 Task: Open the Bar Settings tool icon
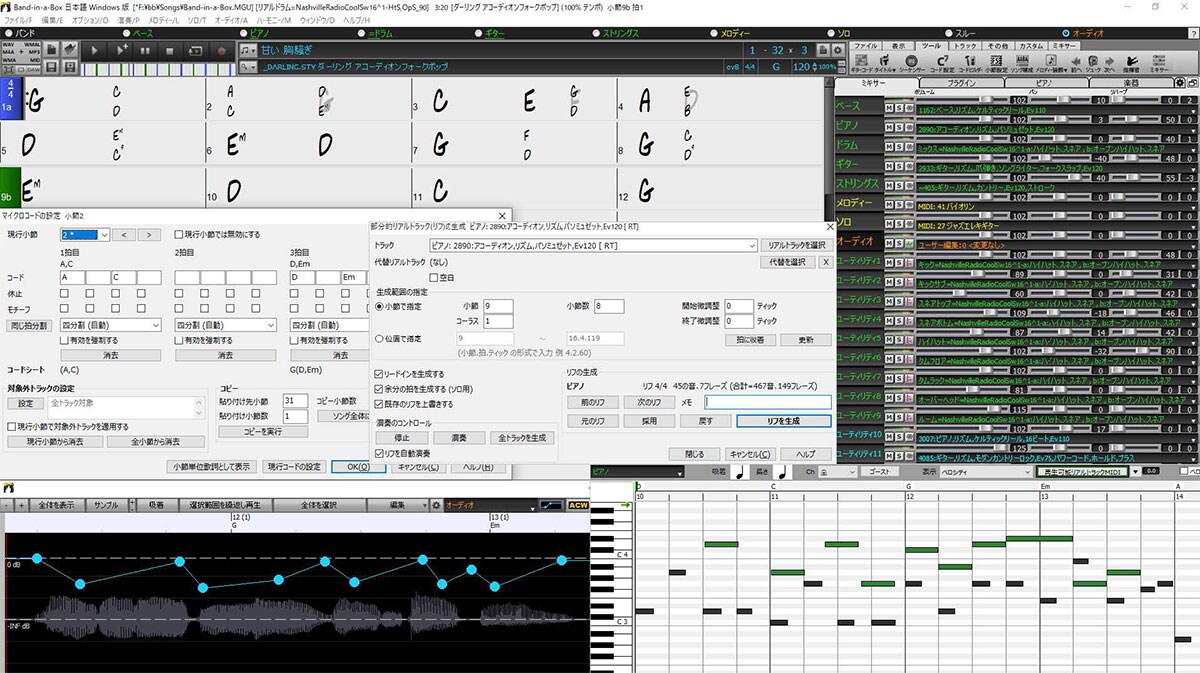point(997,62)
